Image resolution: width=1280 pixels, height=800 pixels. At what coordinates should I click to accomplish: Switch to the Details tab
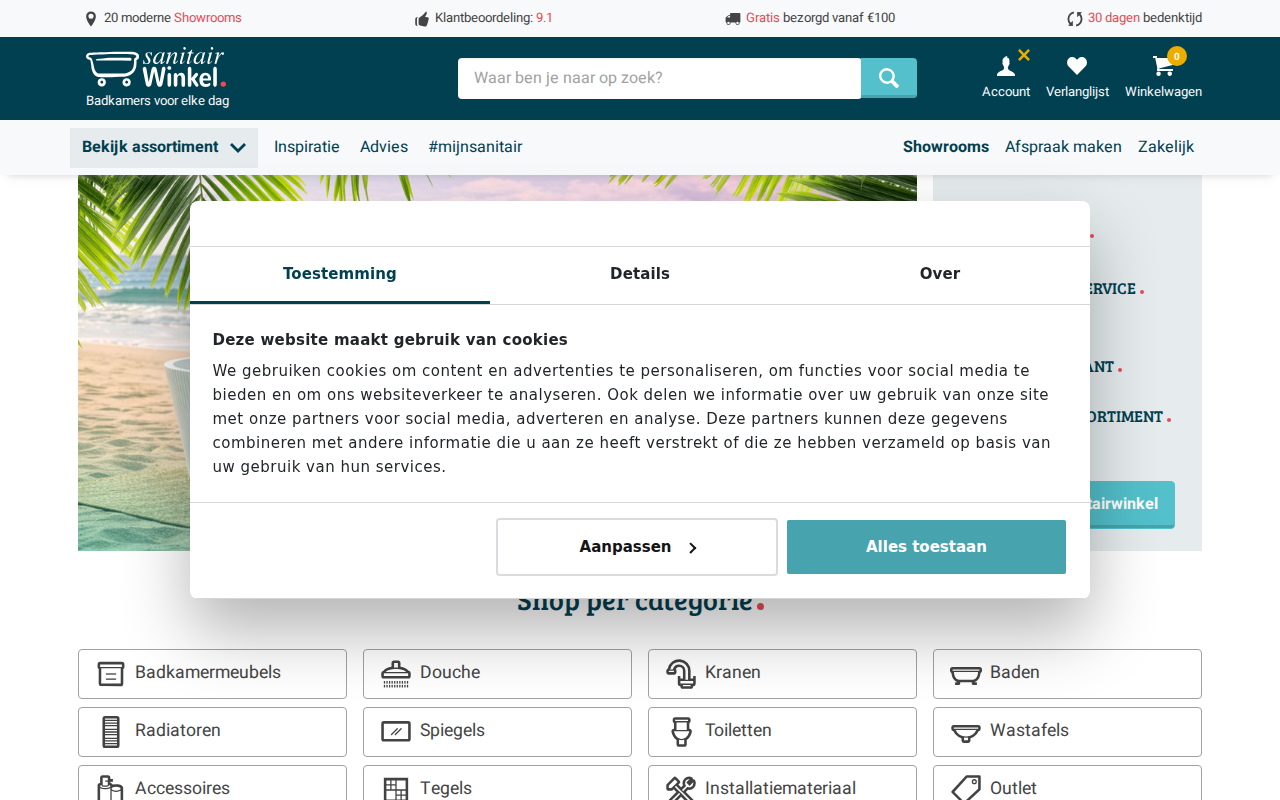pos(640,274)
